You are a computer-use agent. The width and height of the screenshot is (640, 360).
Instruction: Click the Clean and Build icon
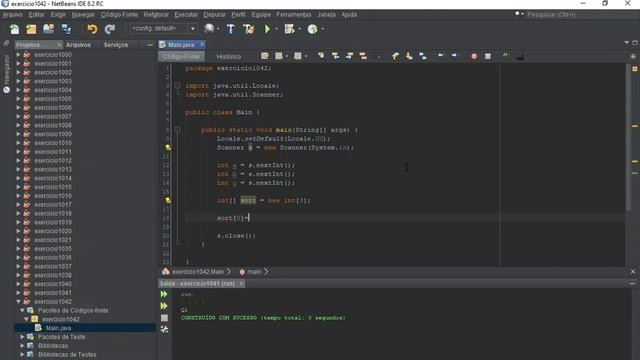pyautogui.click(x=249, y=29)
